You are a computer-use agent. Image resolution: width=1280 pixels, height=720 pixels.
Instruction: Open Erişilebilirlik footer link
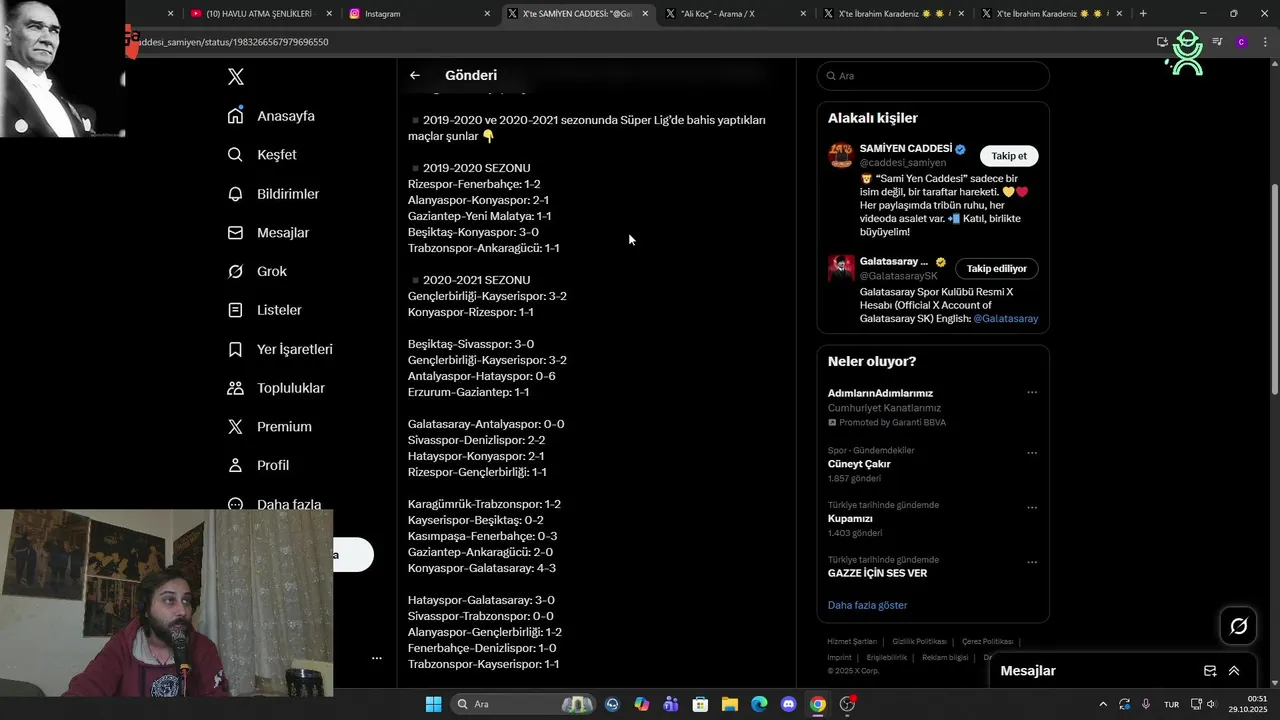pos(887,658)
